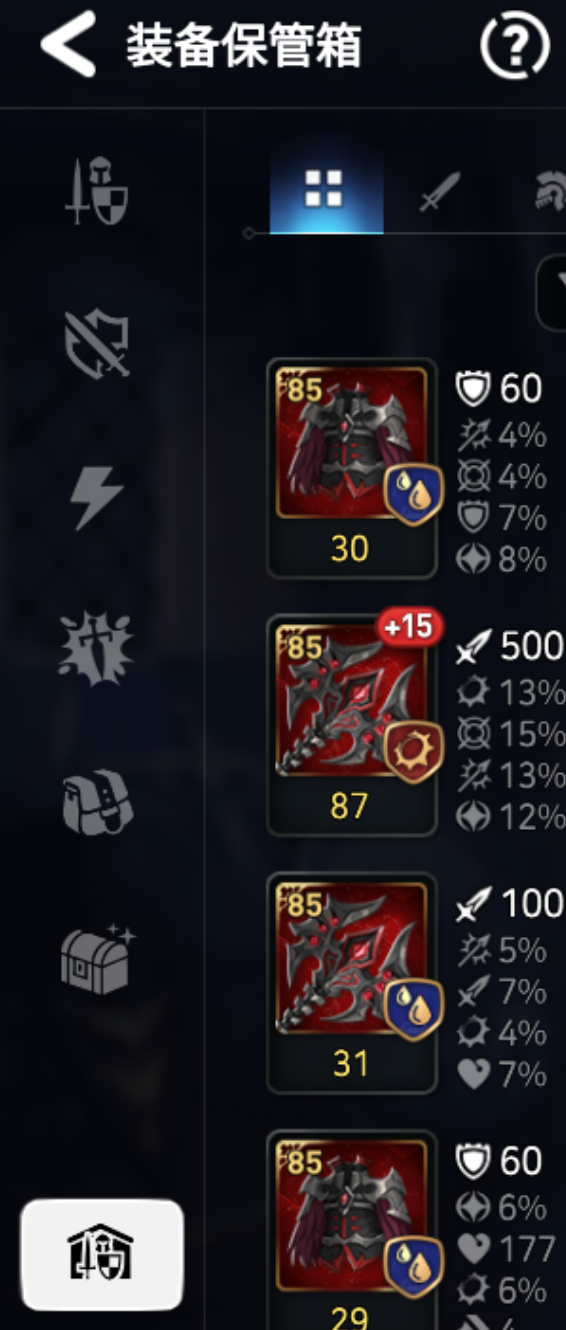Screen dimensions: 566x1330
Task: Select the axe with score 31
Action: pyautogui.click(x=352, y=983)
